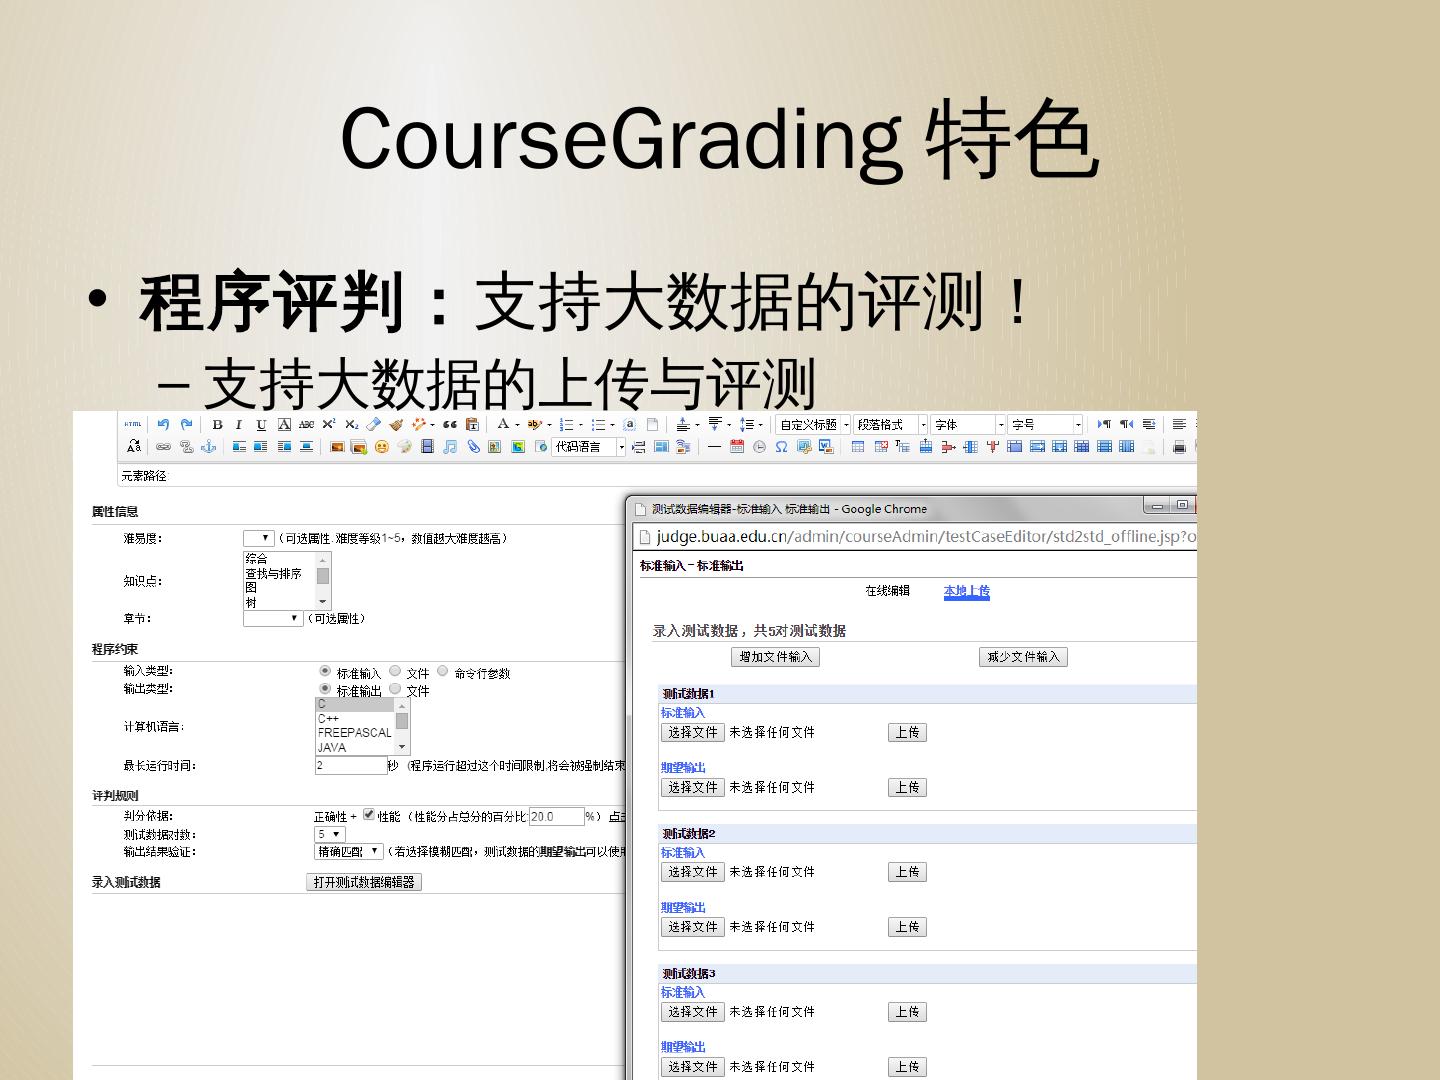Click the printer icon in editor toolbar
Viewport: 1440px width, 1080px height.
(1180, 447)
